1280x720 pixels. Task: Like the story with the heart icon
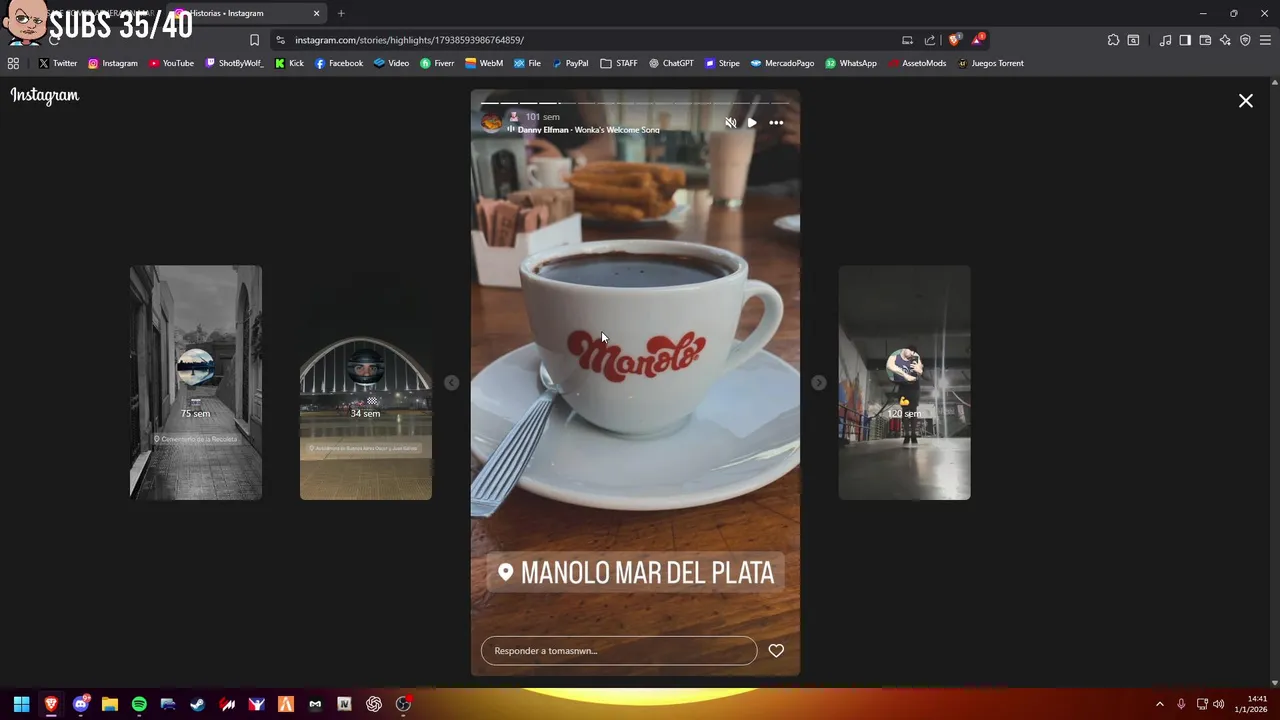point(776,651)
